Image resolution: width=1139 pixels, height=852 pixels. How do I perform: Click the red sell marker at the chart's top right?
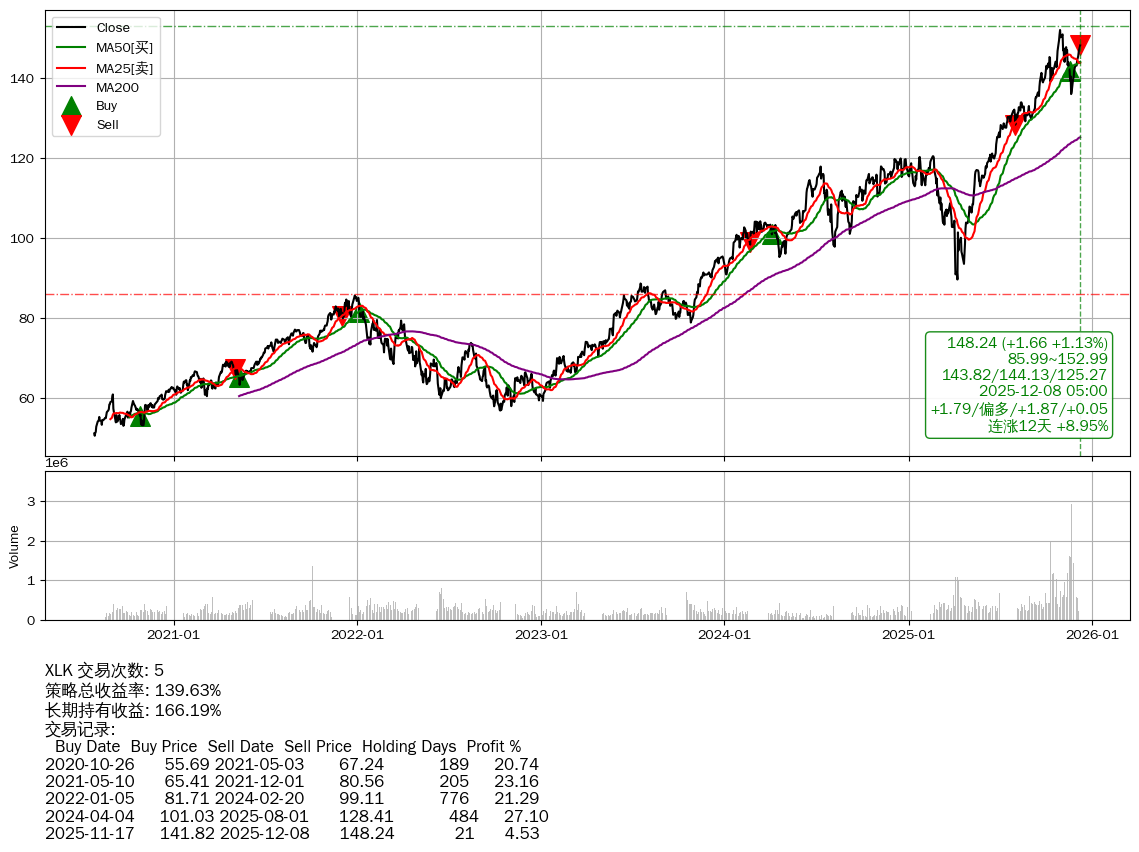pos(1080,45)
